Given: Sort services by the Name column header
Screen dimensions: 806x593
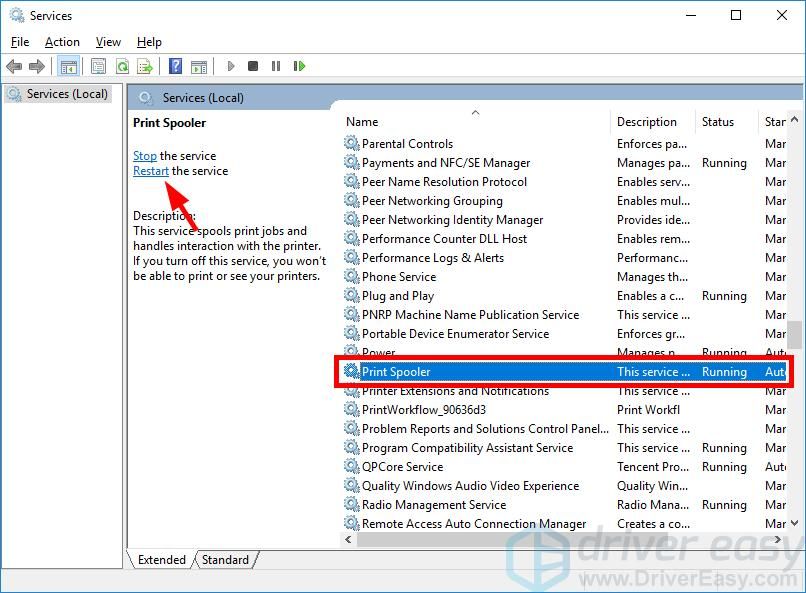Looking at the screenshot, I should pos(400,122).
